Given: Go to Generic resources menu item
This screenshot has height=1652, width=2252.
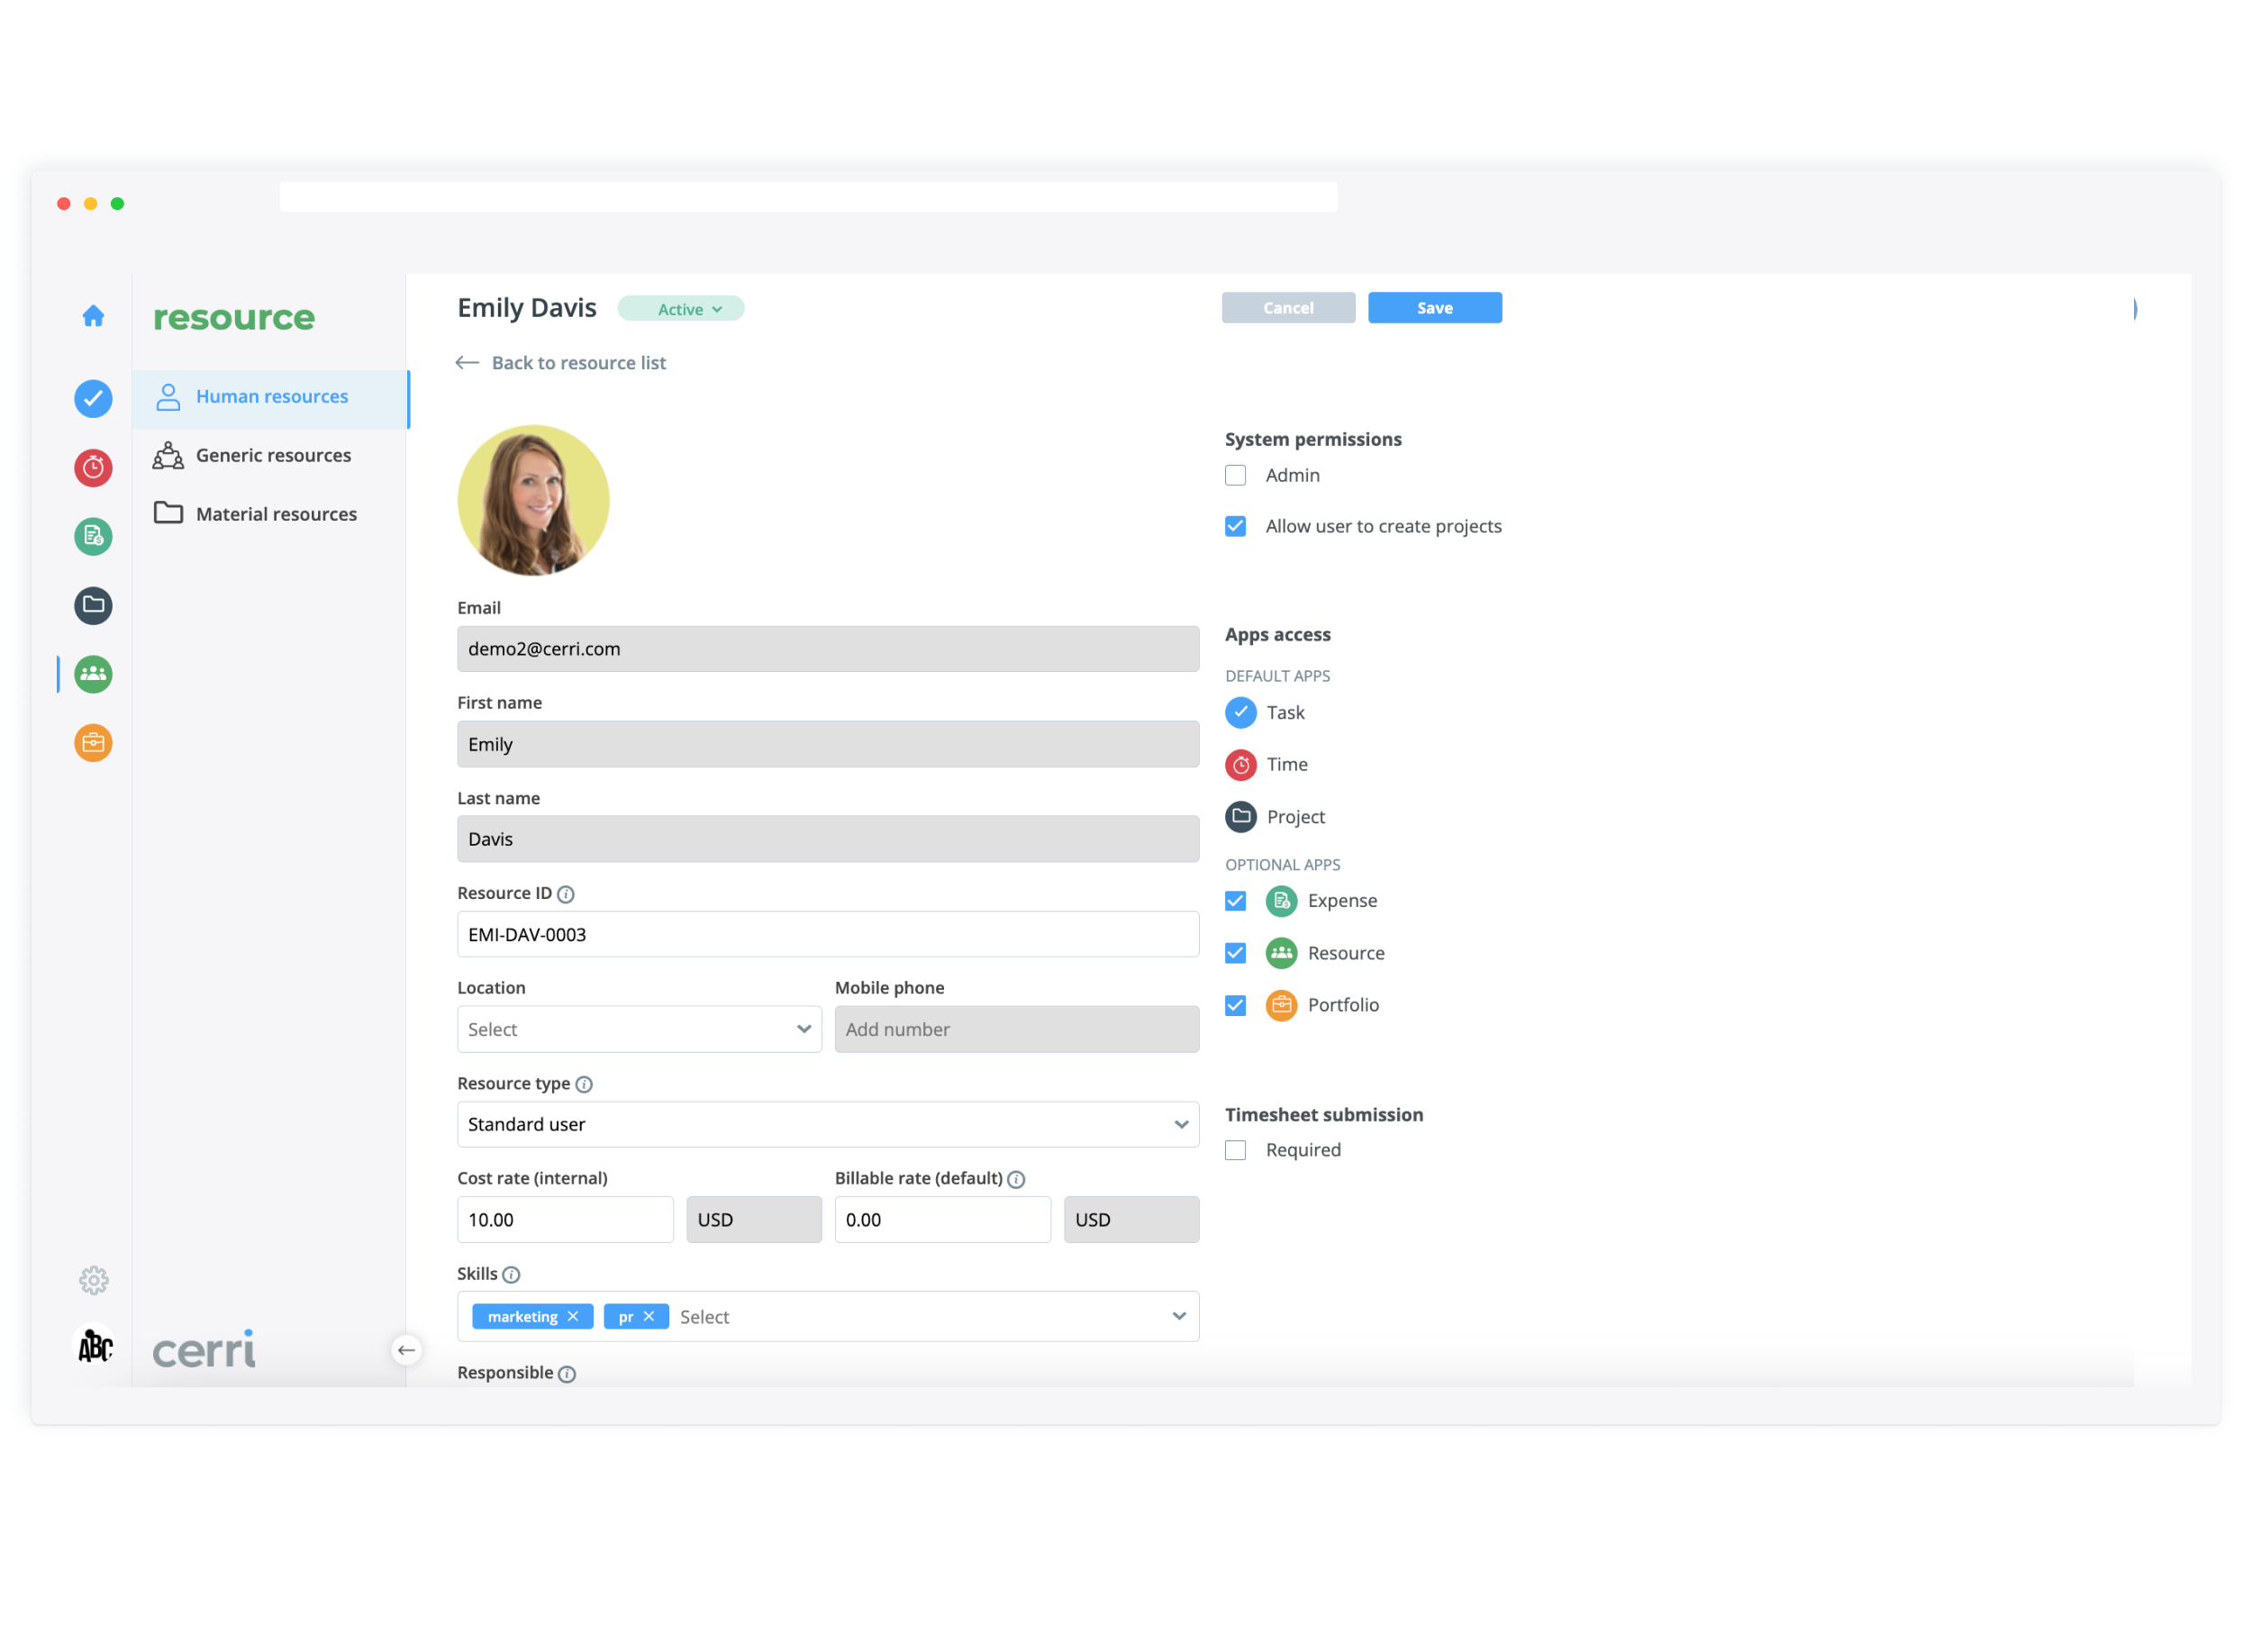Looking at the screenshot, I should coord(273,456).
